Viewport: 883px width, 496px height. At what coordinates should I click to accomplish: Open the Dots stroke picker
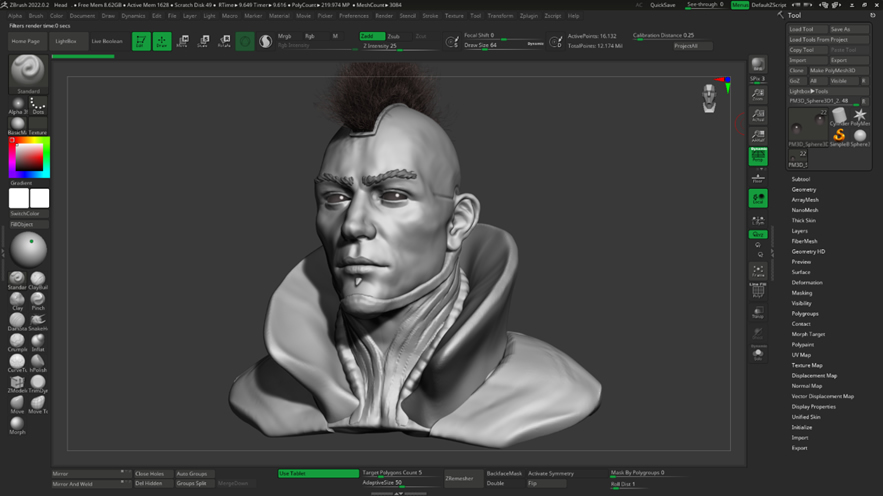38,105
